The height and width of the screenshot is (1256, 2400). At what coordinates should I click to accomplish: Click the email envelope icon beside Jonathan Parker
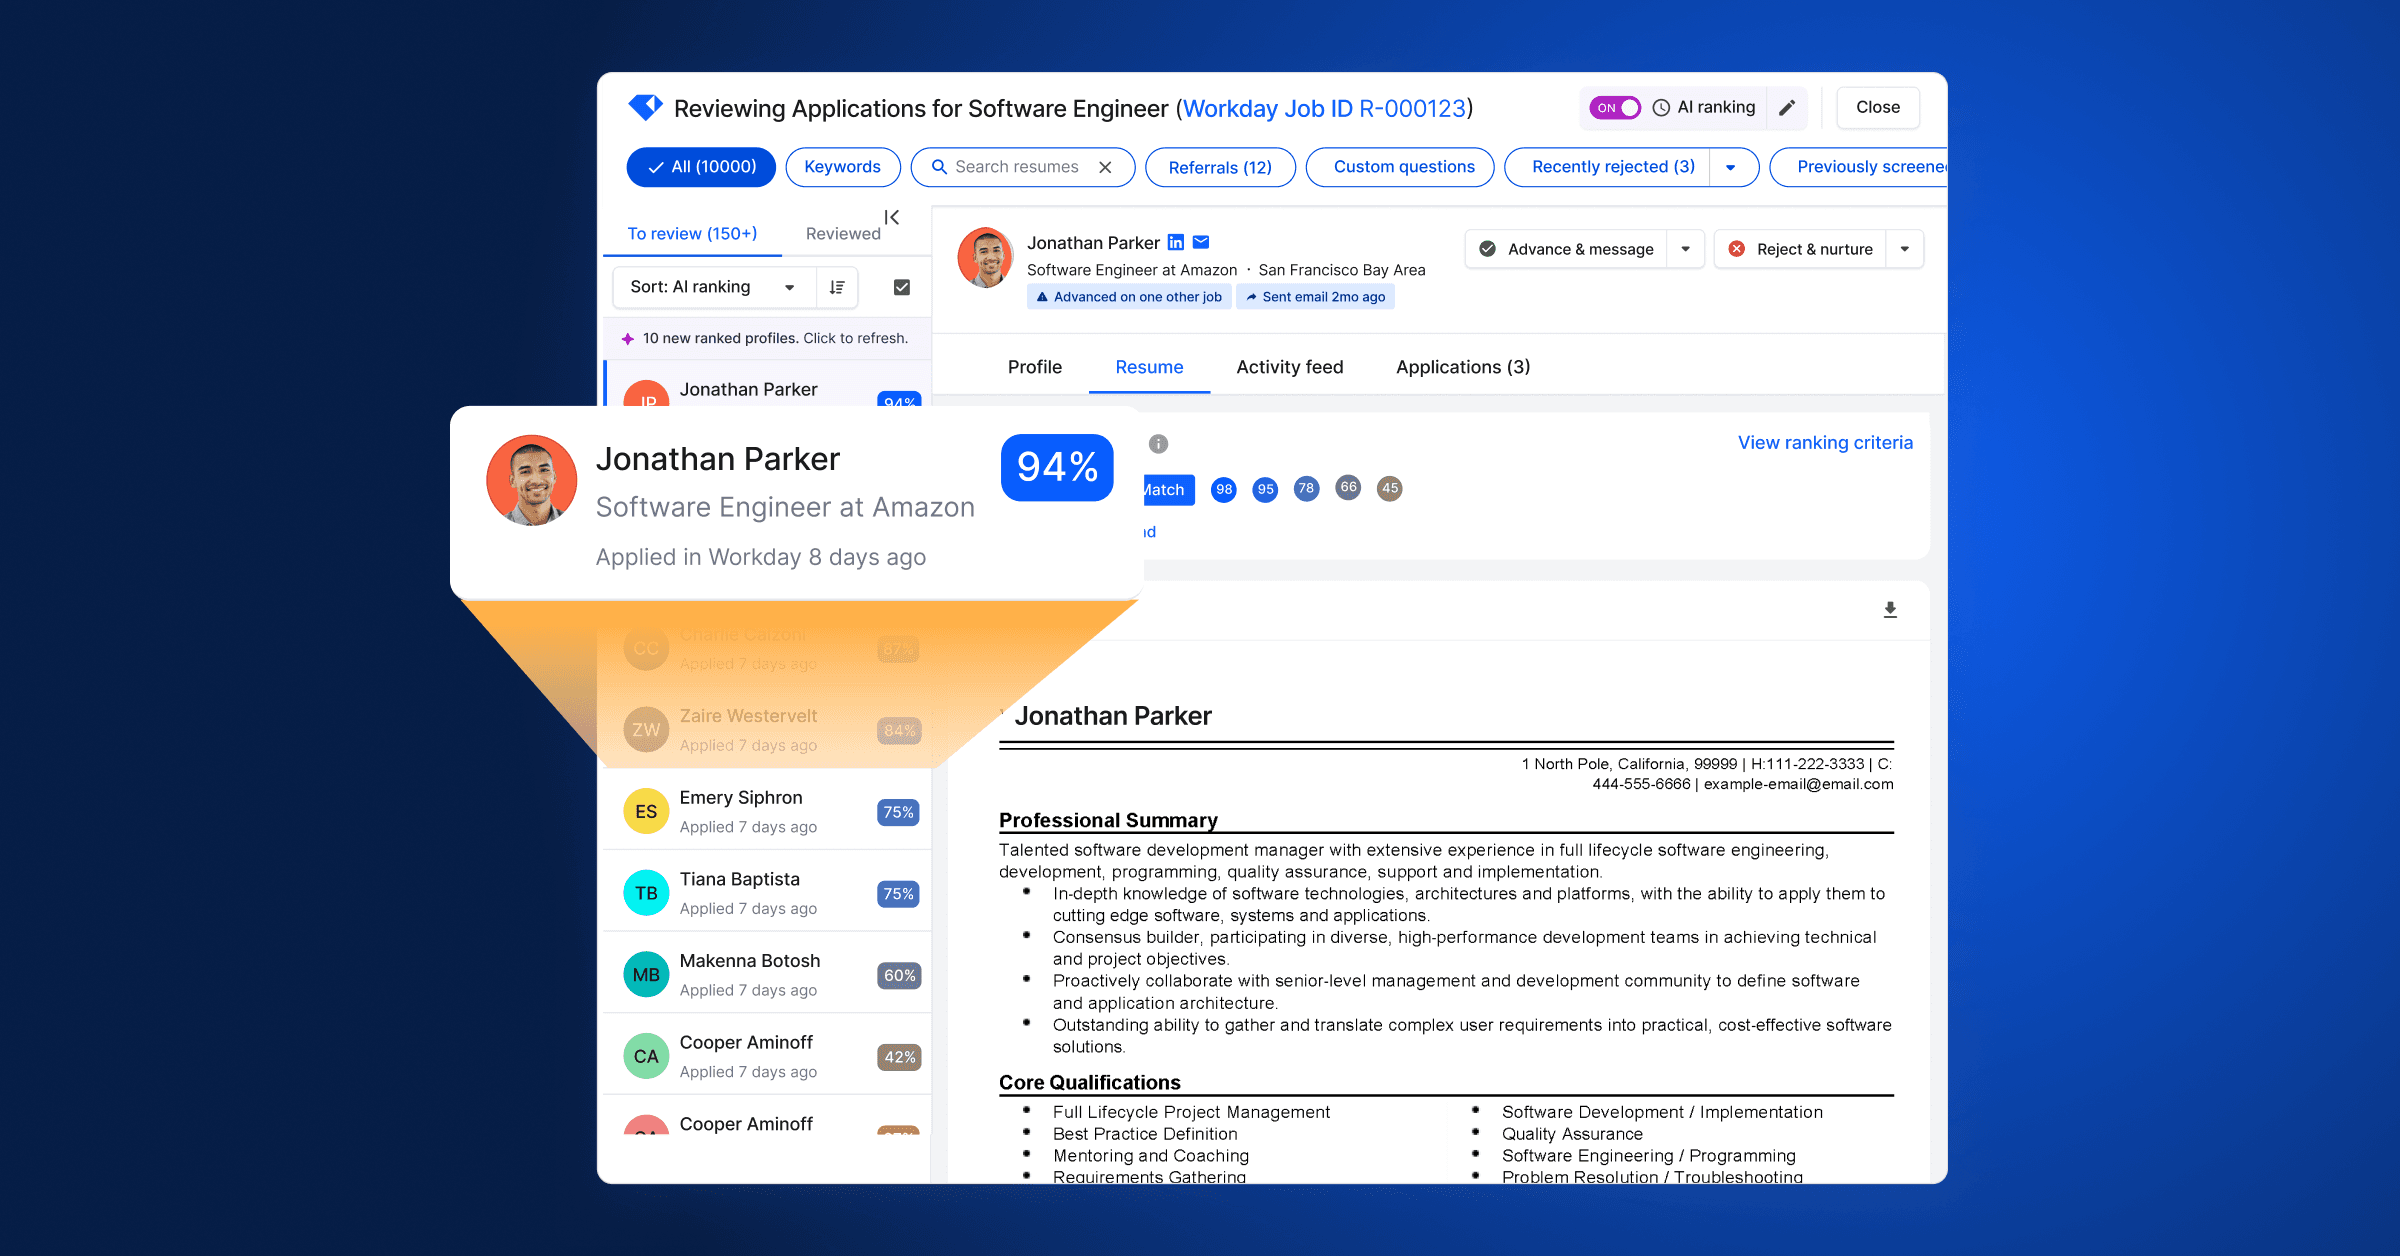click(x=1201, y=242)
